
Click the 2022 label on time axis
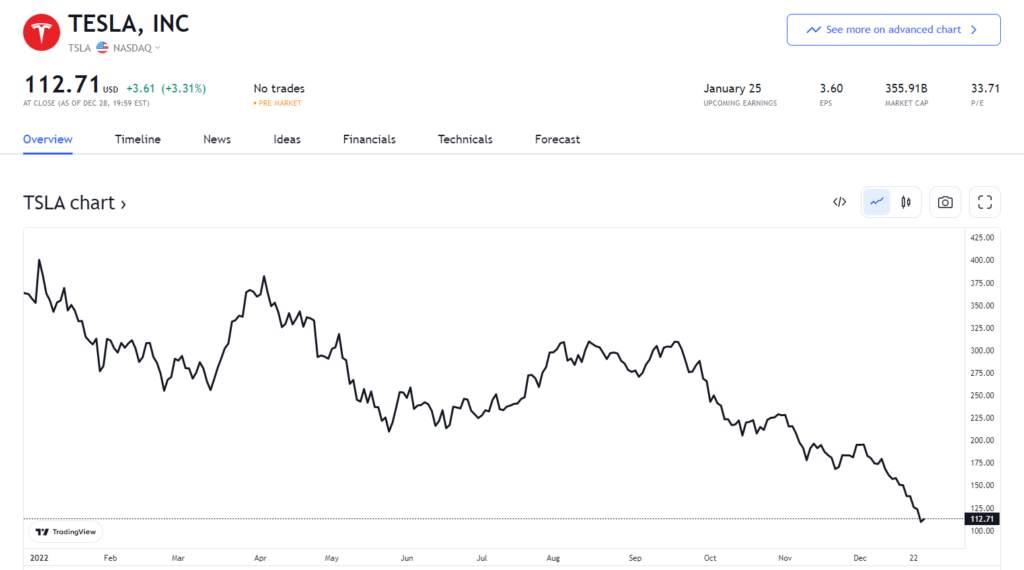click(39, 558)
